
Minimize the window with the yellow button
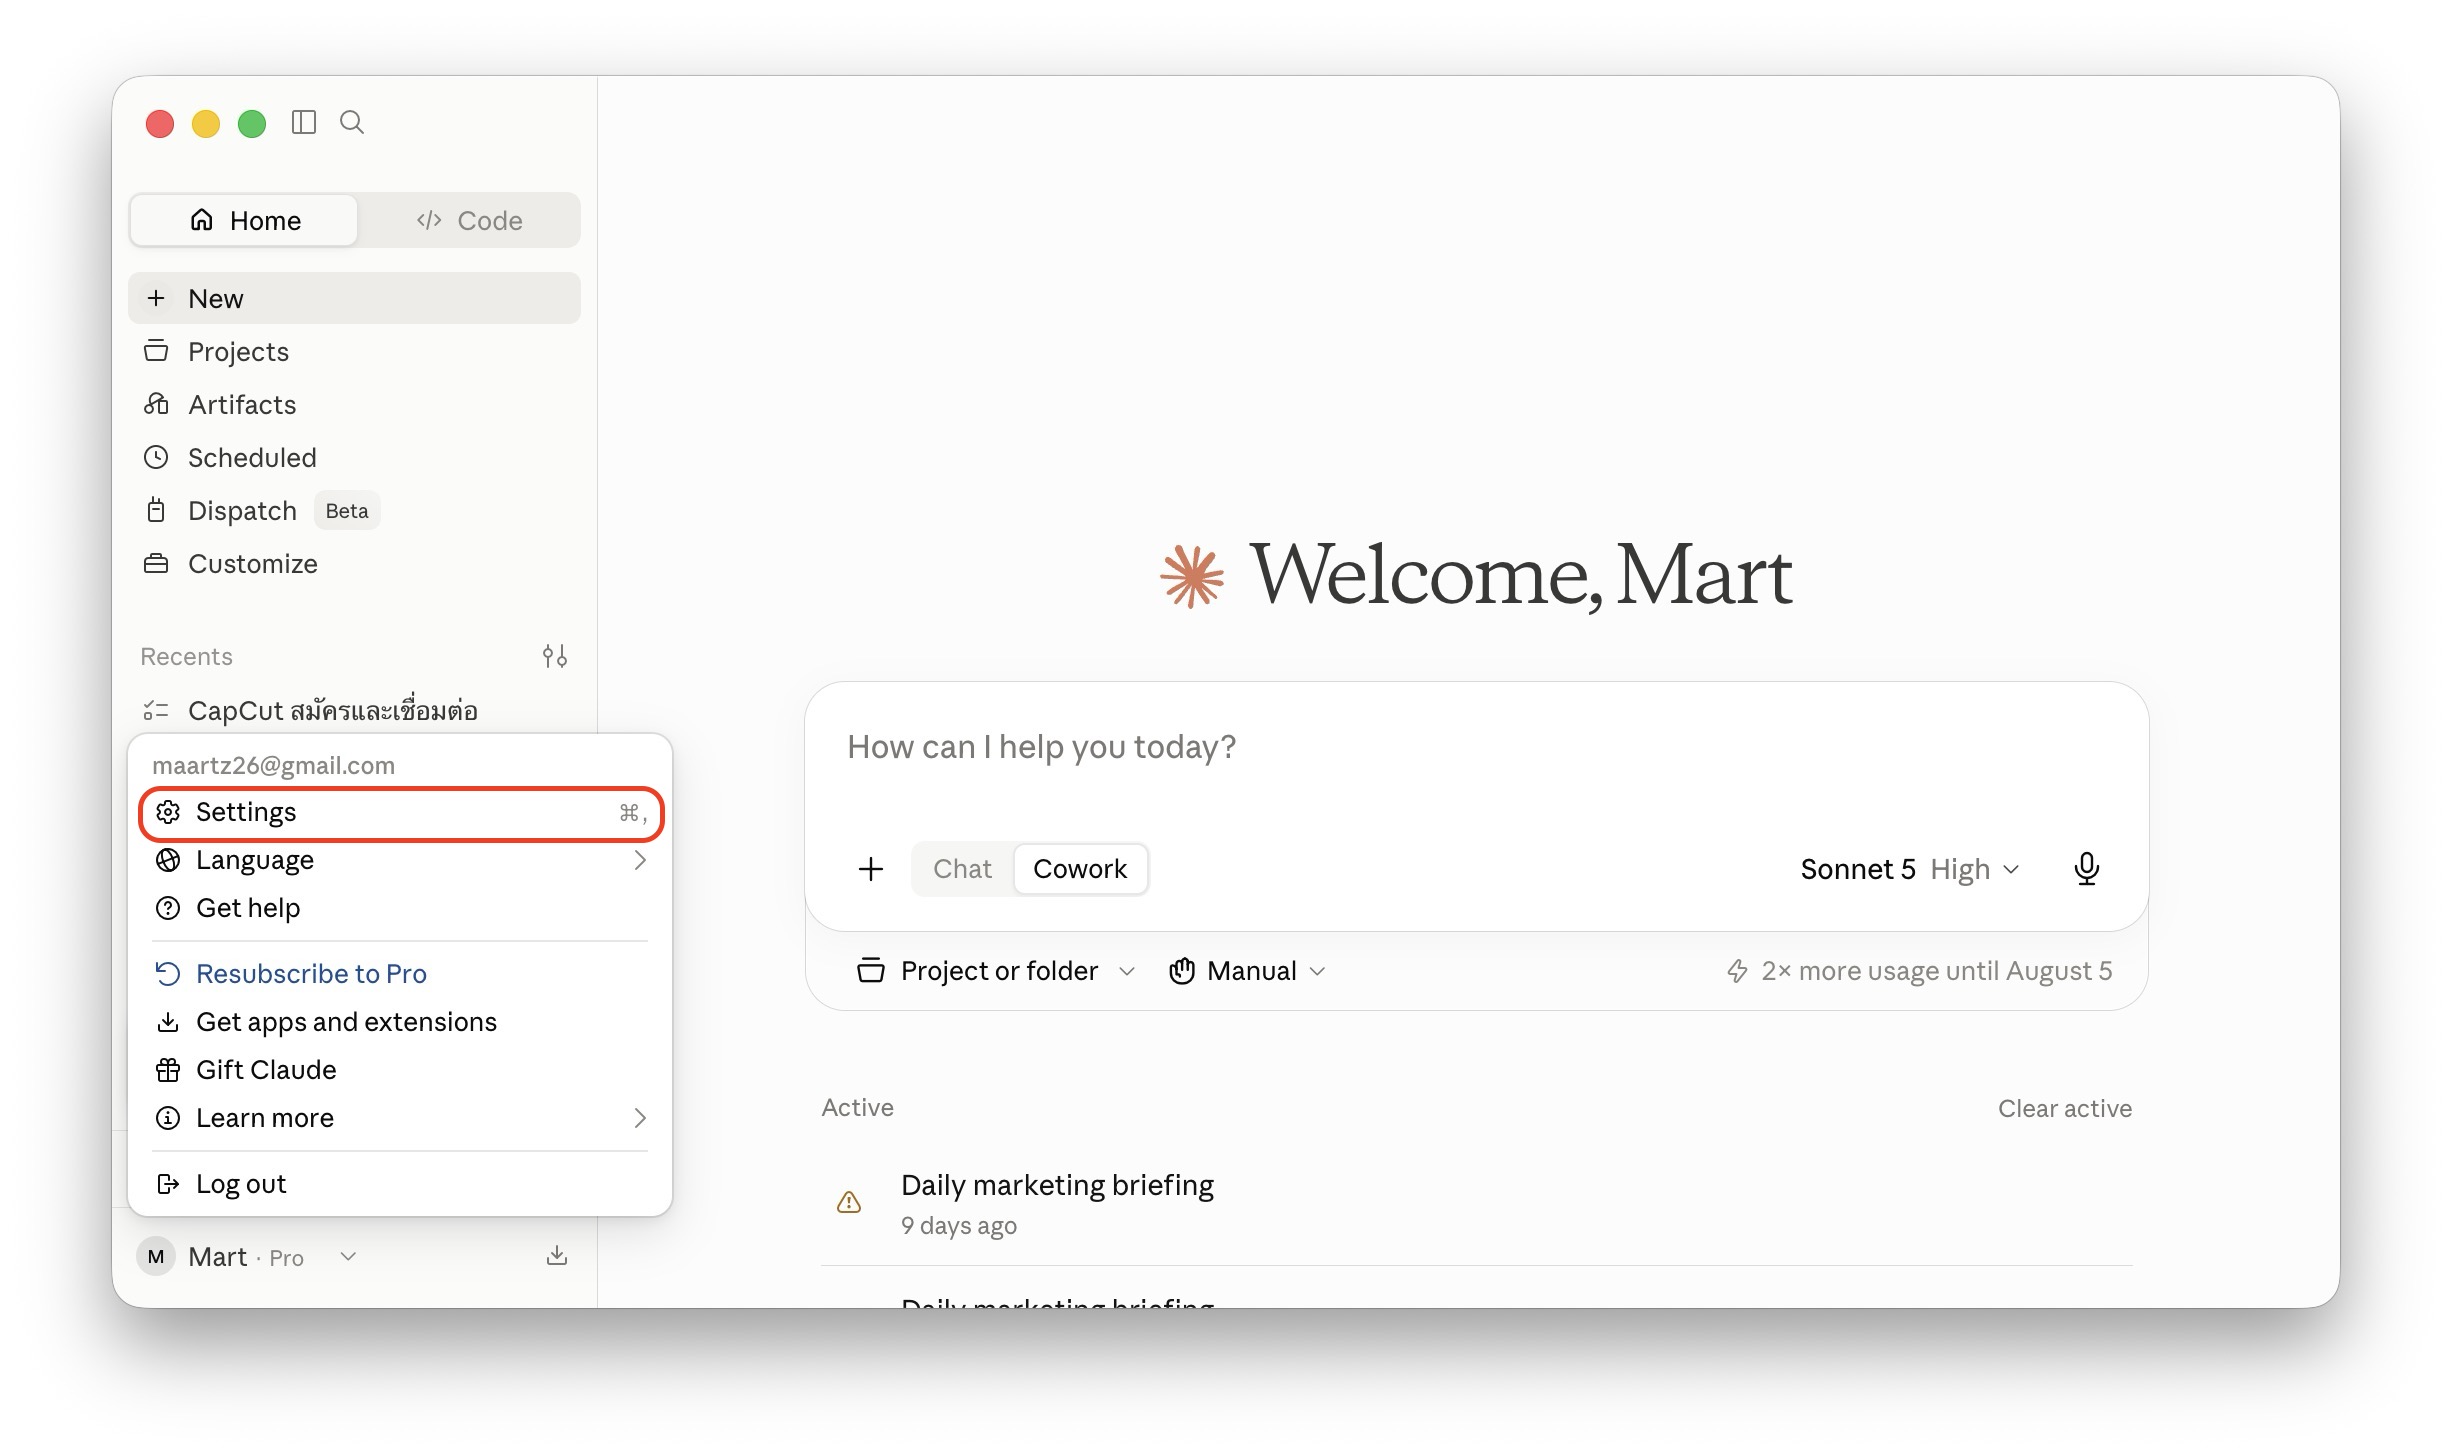206,123
